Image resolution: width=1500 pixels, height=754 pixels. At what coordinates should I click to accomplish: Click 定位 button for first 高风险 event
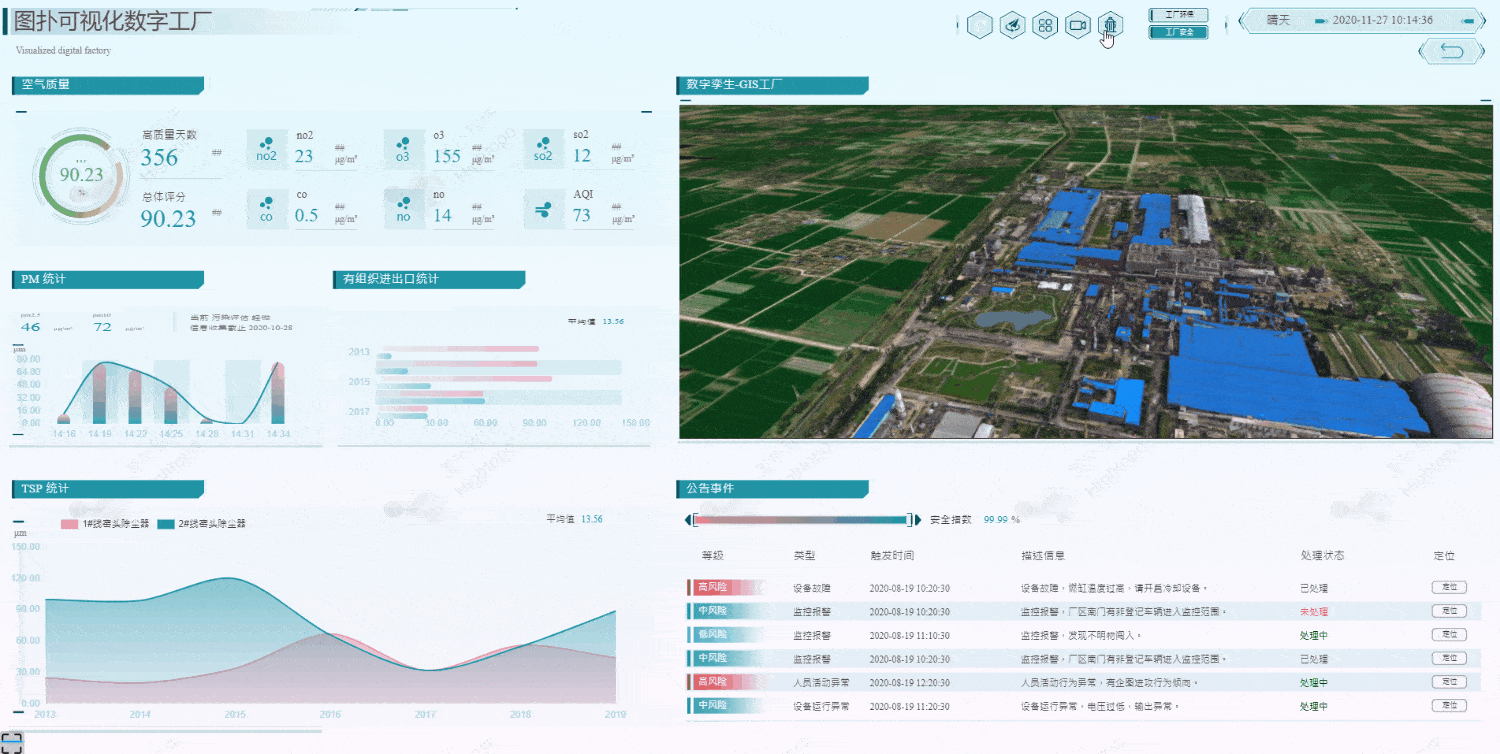1449,587
